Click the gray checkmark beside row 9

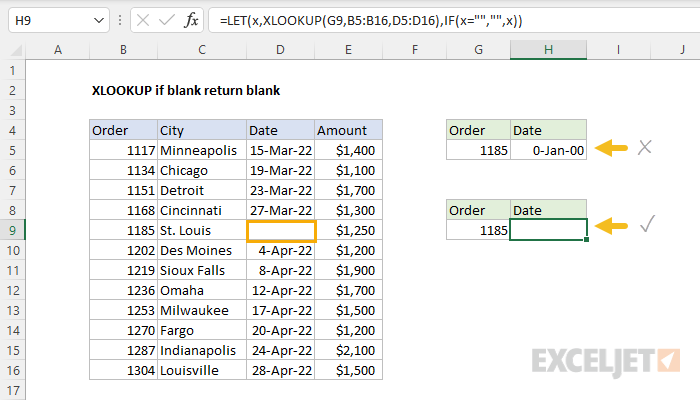click(x=646, y=227)
